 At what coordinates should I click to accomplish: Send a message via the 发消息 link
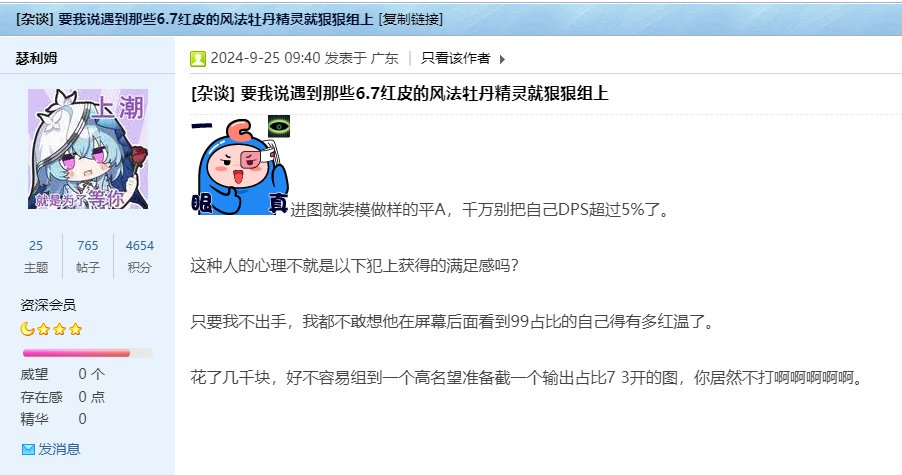pos(59,449)
